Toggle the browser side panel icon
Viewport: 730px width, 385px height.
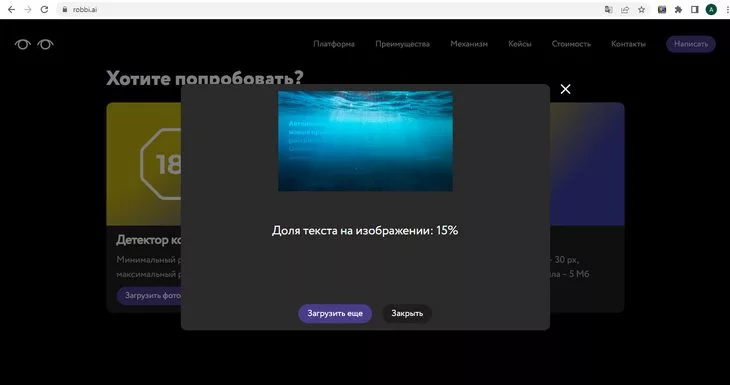pyautogui.click(x=695, y=9)
